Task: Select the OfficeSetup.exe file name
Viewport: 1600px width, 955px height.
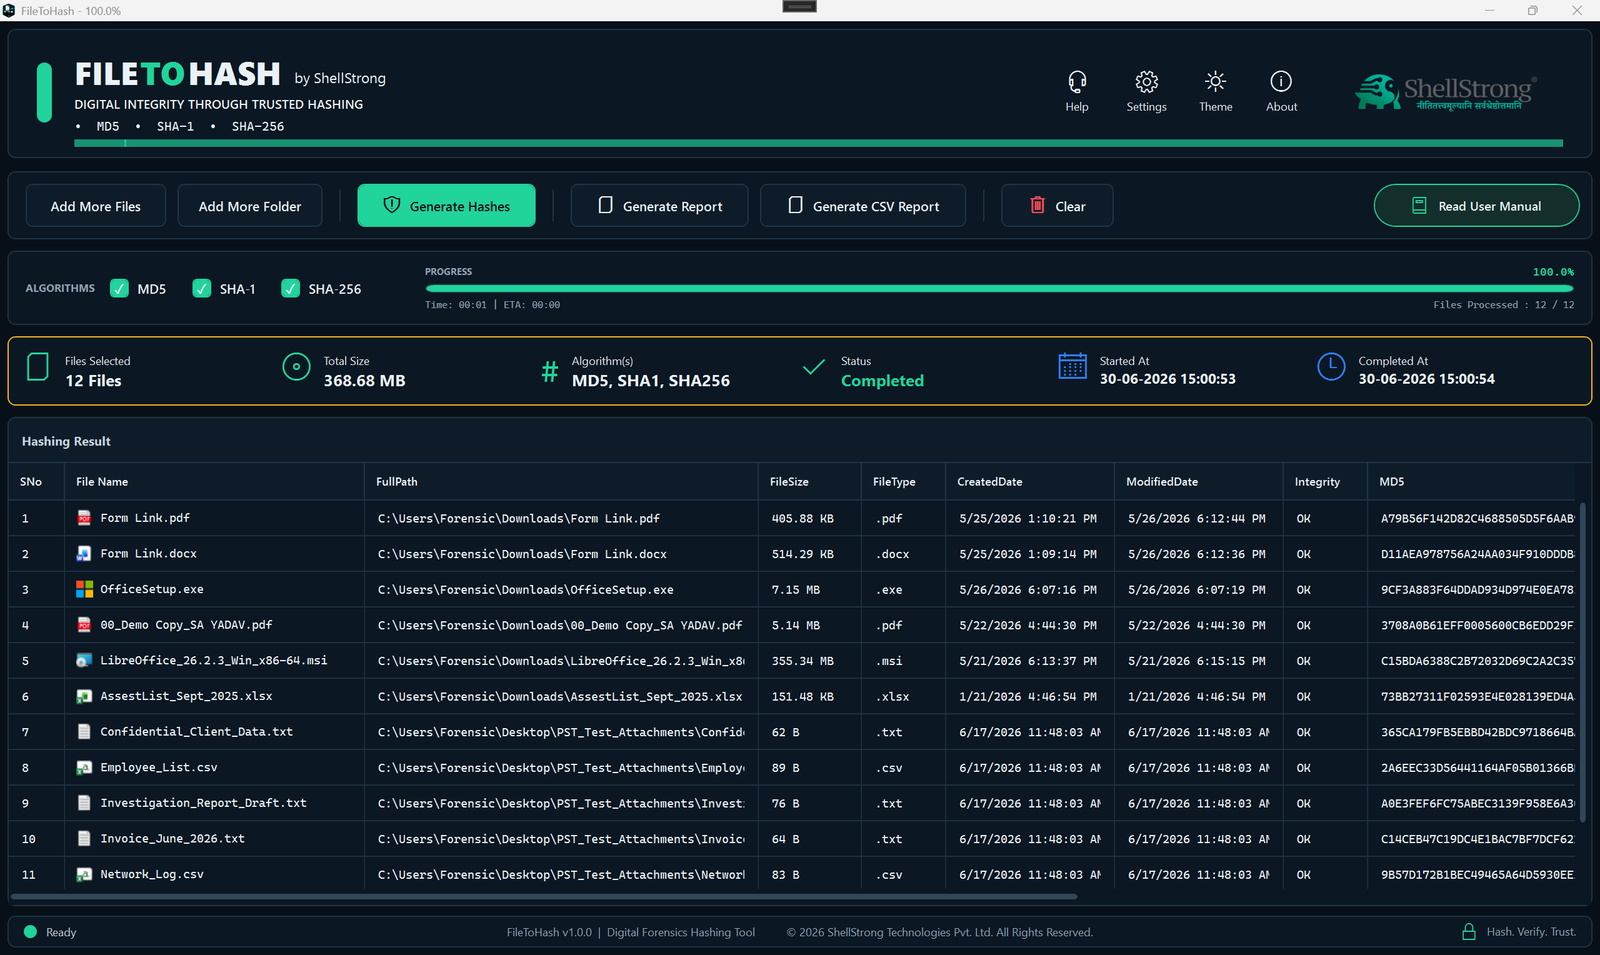Action: [152, 589]
